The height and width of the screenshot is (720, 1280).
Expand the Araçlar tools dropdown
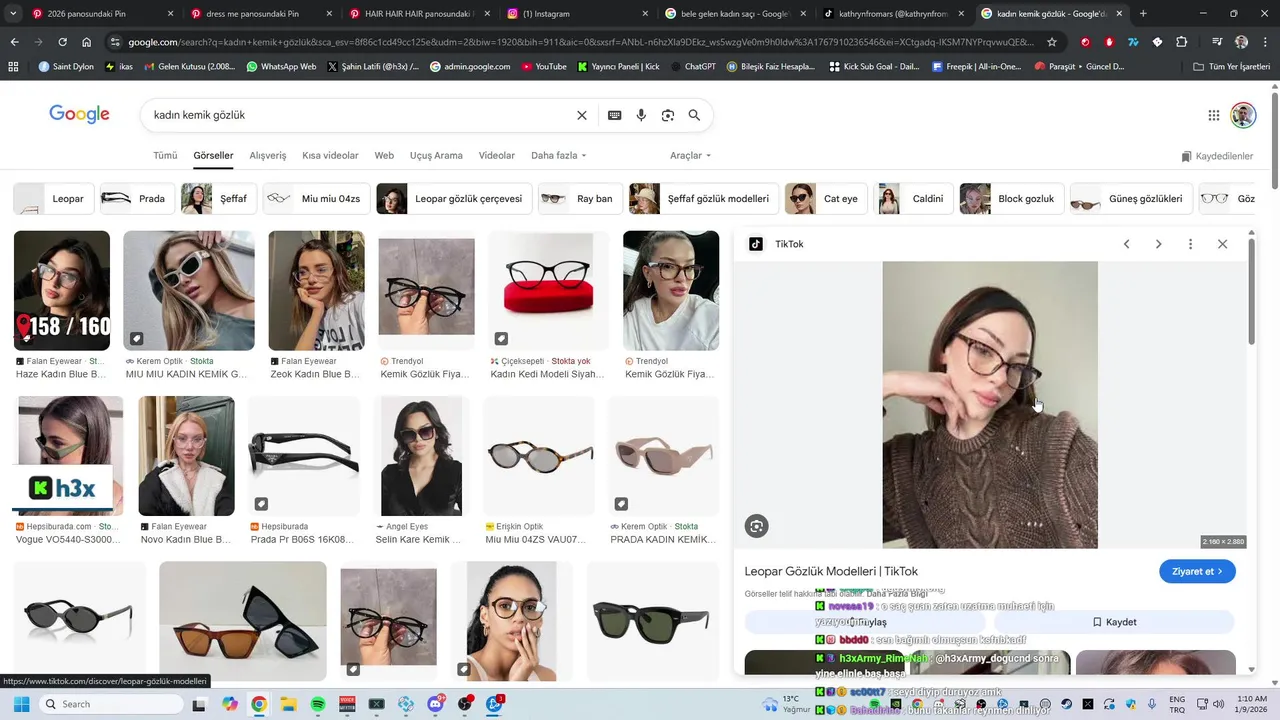coord(690,156)
